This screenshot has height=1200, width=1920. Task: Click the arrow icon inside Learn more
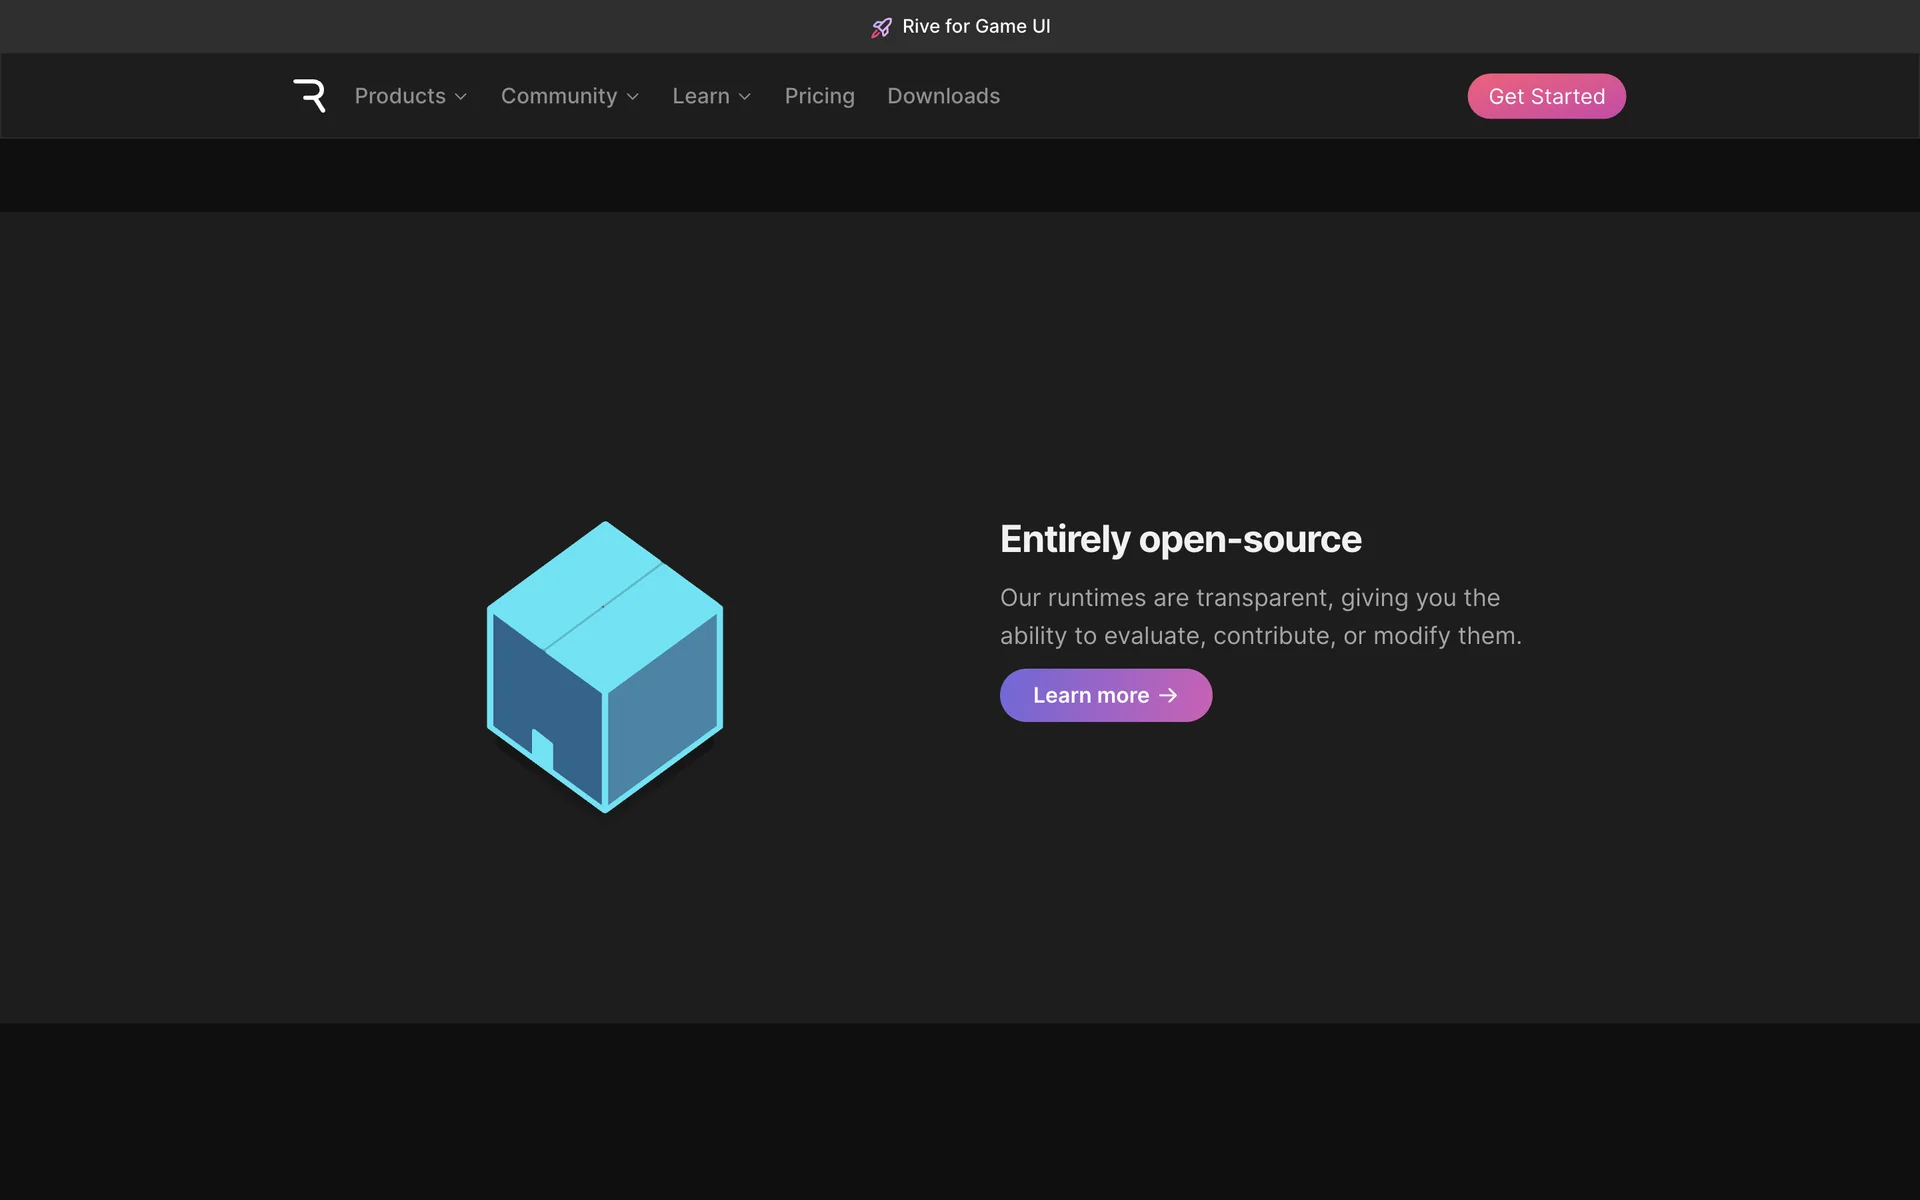pos(1168,695)
